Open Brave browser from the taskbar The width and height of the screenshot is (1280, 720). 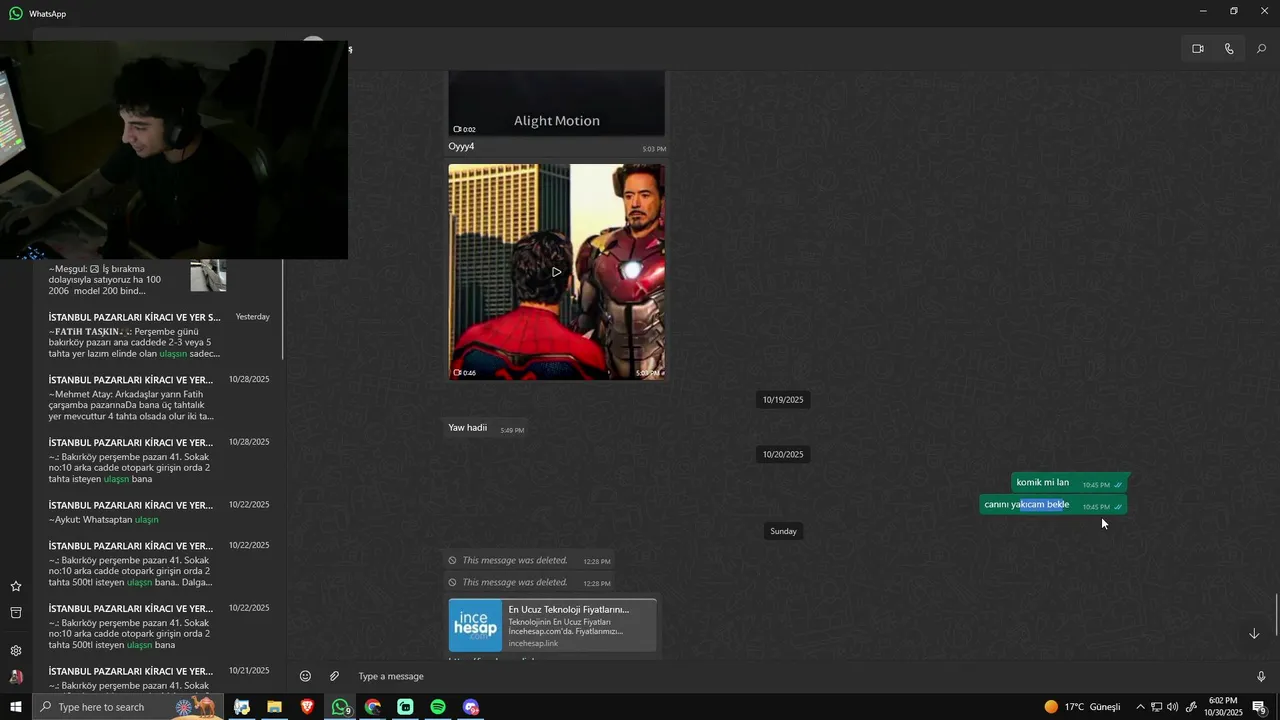tap(307, 707)
